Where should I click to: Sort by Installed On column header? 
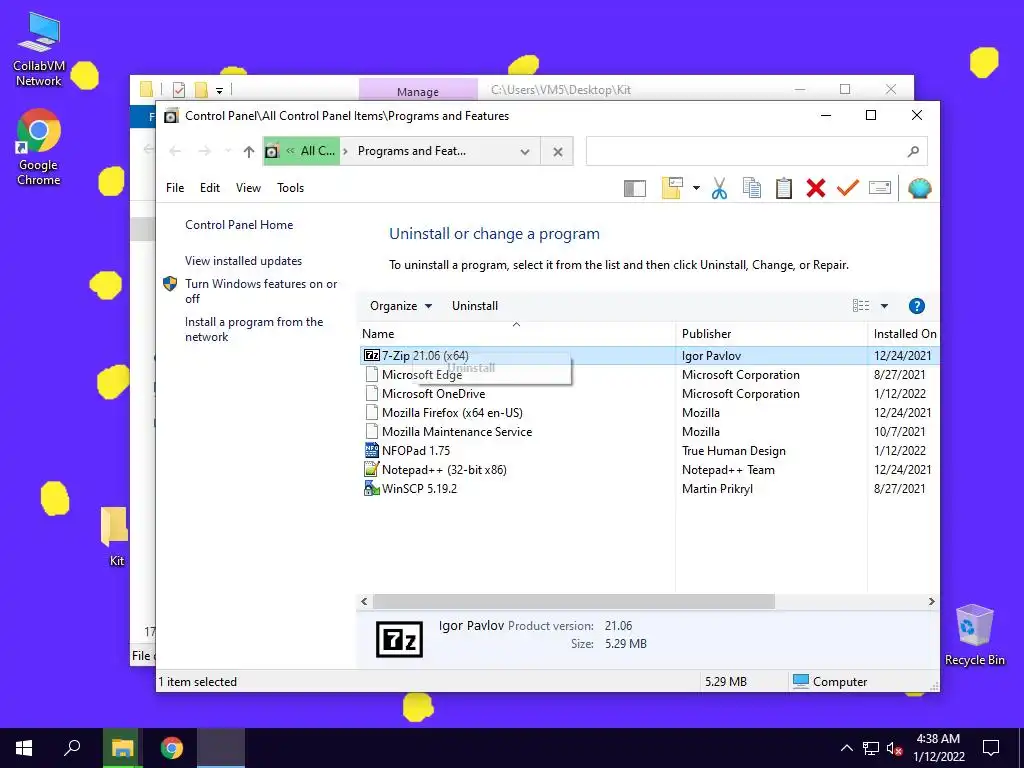904,334
